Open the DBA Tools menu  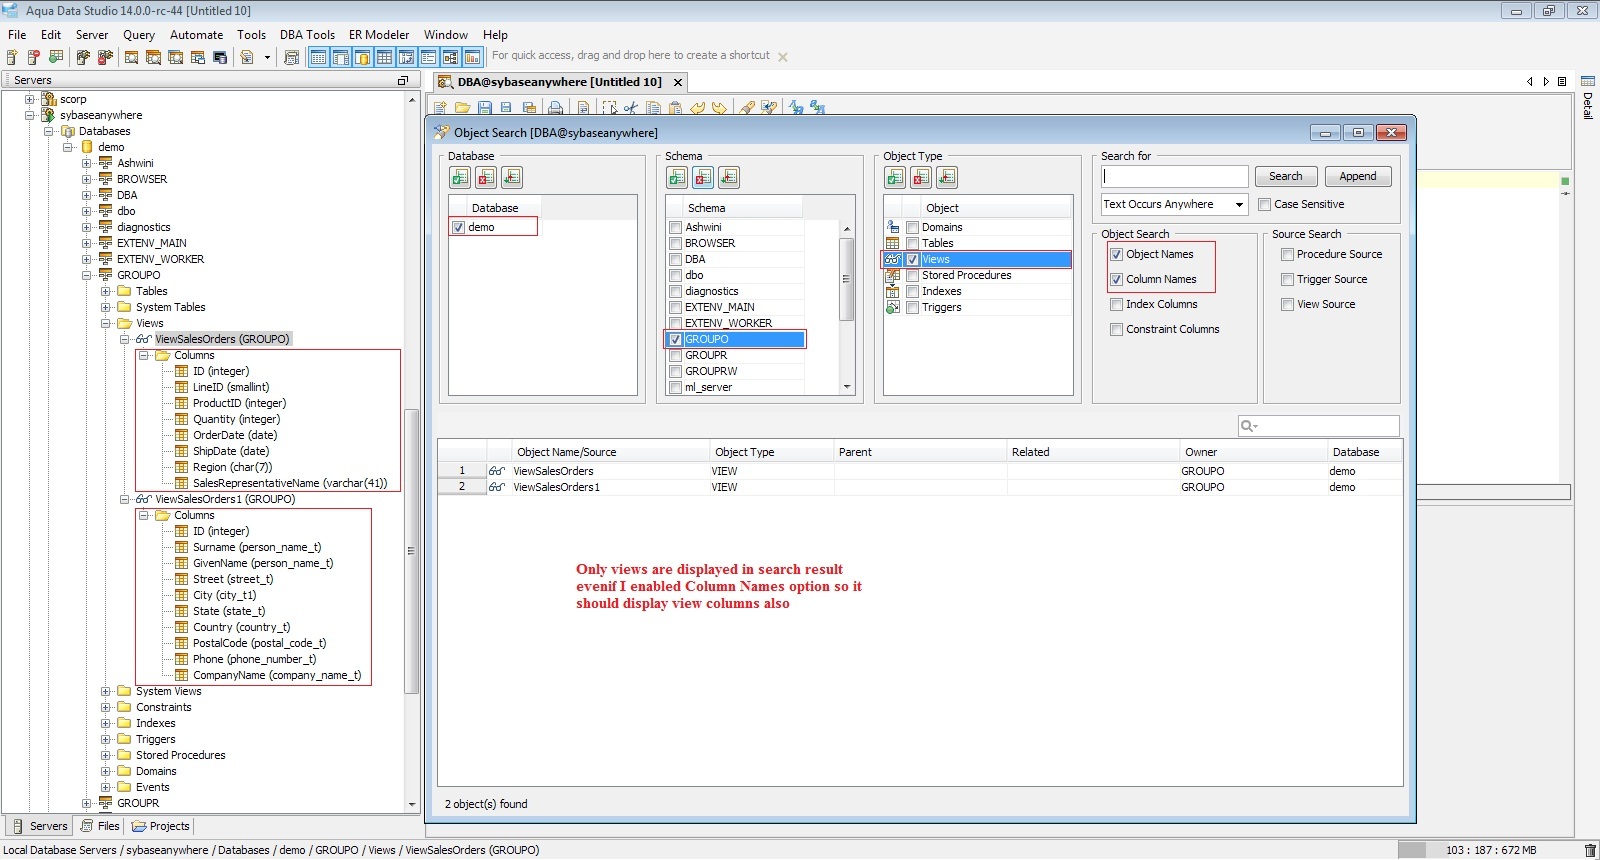(x=307, y=34)
